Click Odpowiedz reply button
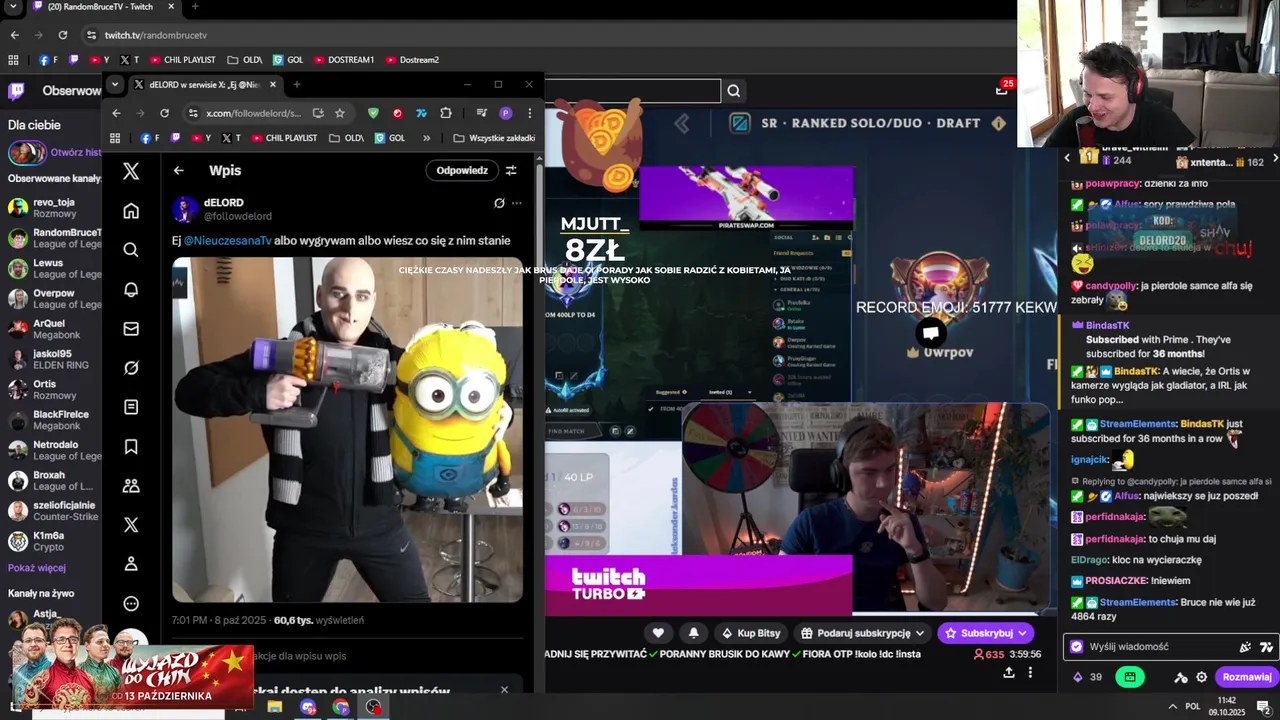 pyautogui.click(x=461, y=170)
